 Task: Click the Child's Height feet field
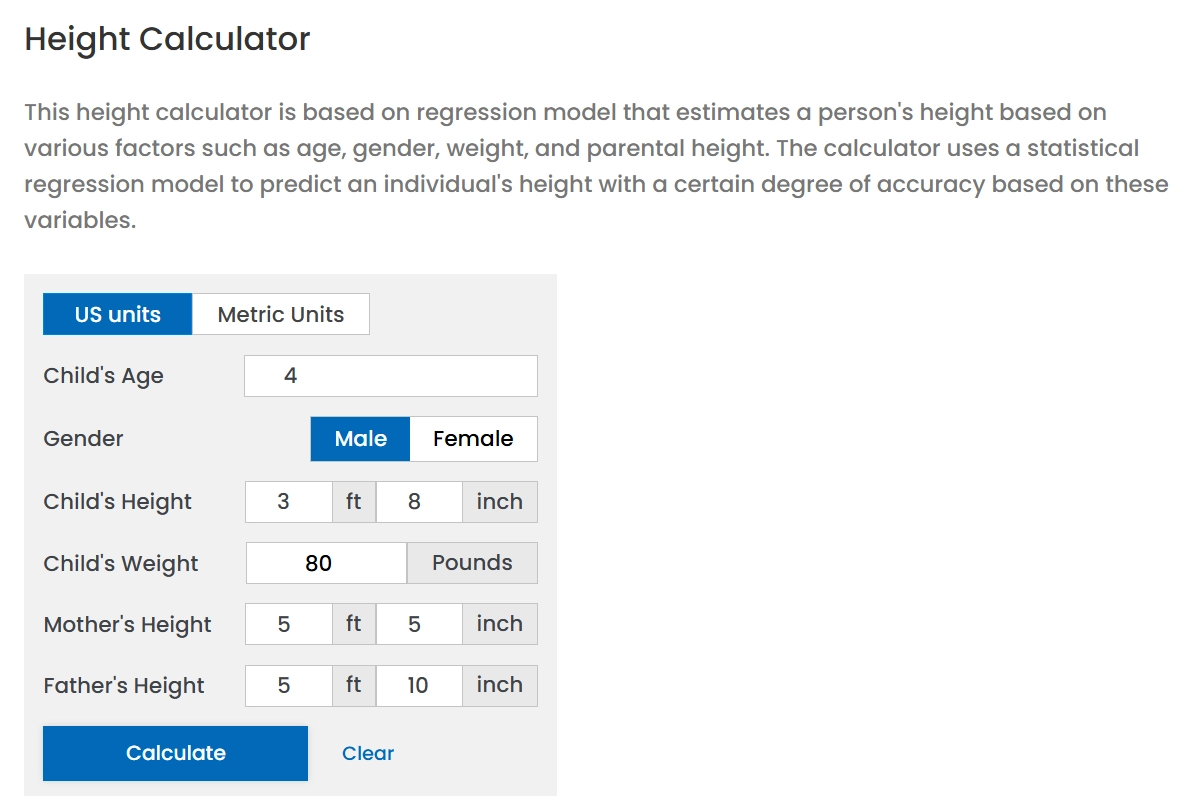coord(288,502)
